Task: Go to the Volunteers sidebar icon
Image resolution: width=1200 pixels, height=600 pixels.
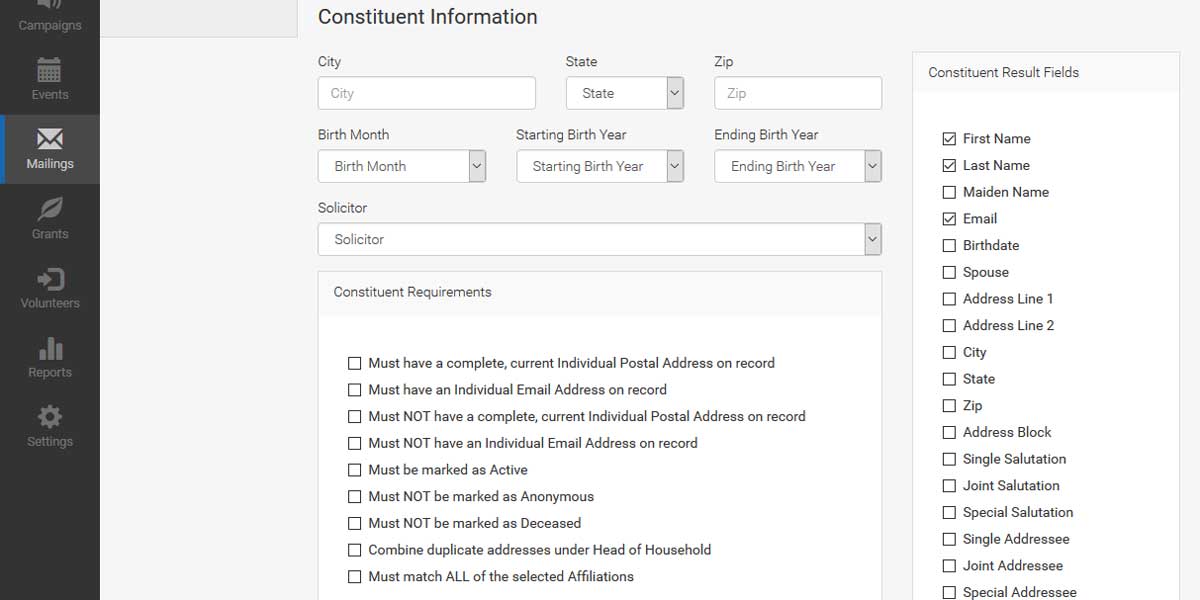Action: [50, 278]
